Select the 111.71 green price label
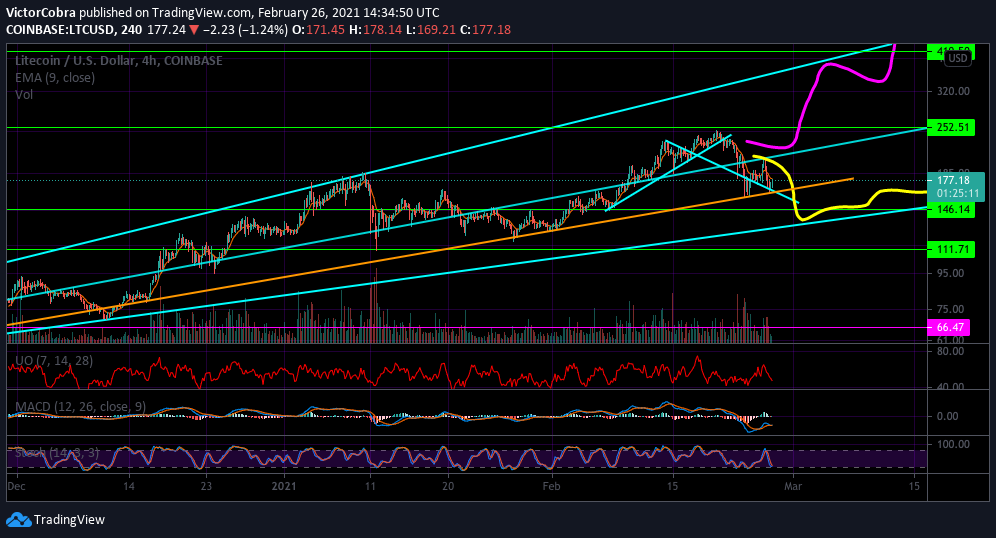Screen dimensions: 996x538 pos(950,249)
